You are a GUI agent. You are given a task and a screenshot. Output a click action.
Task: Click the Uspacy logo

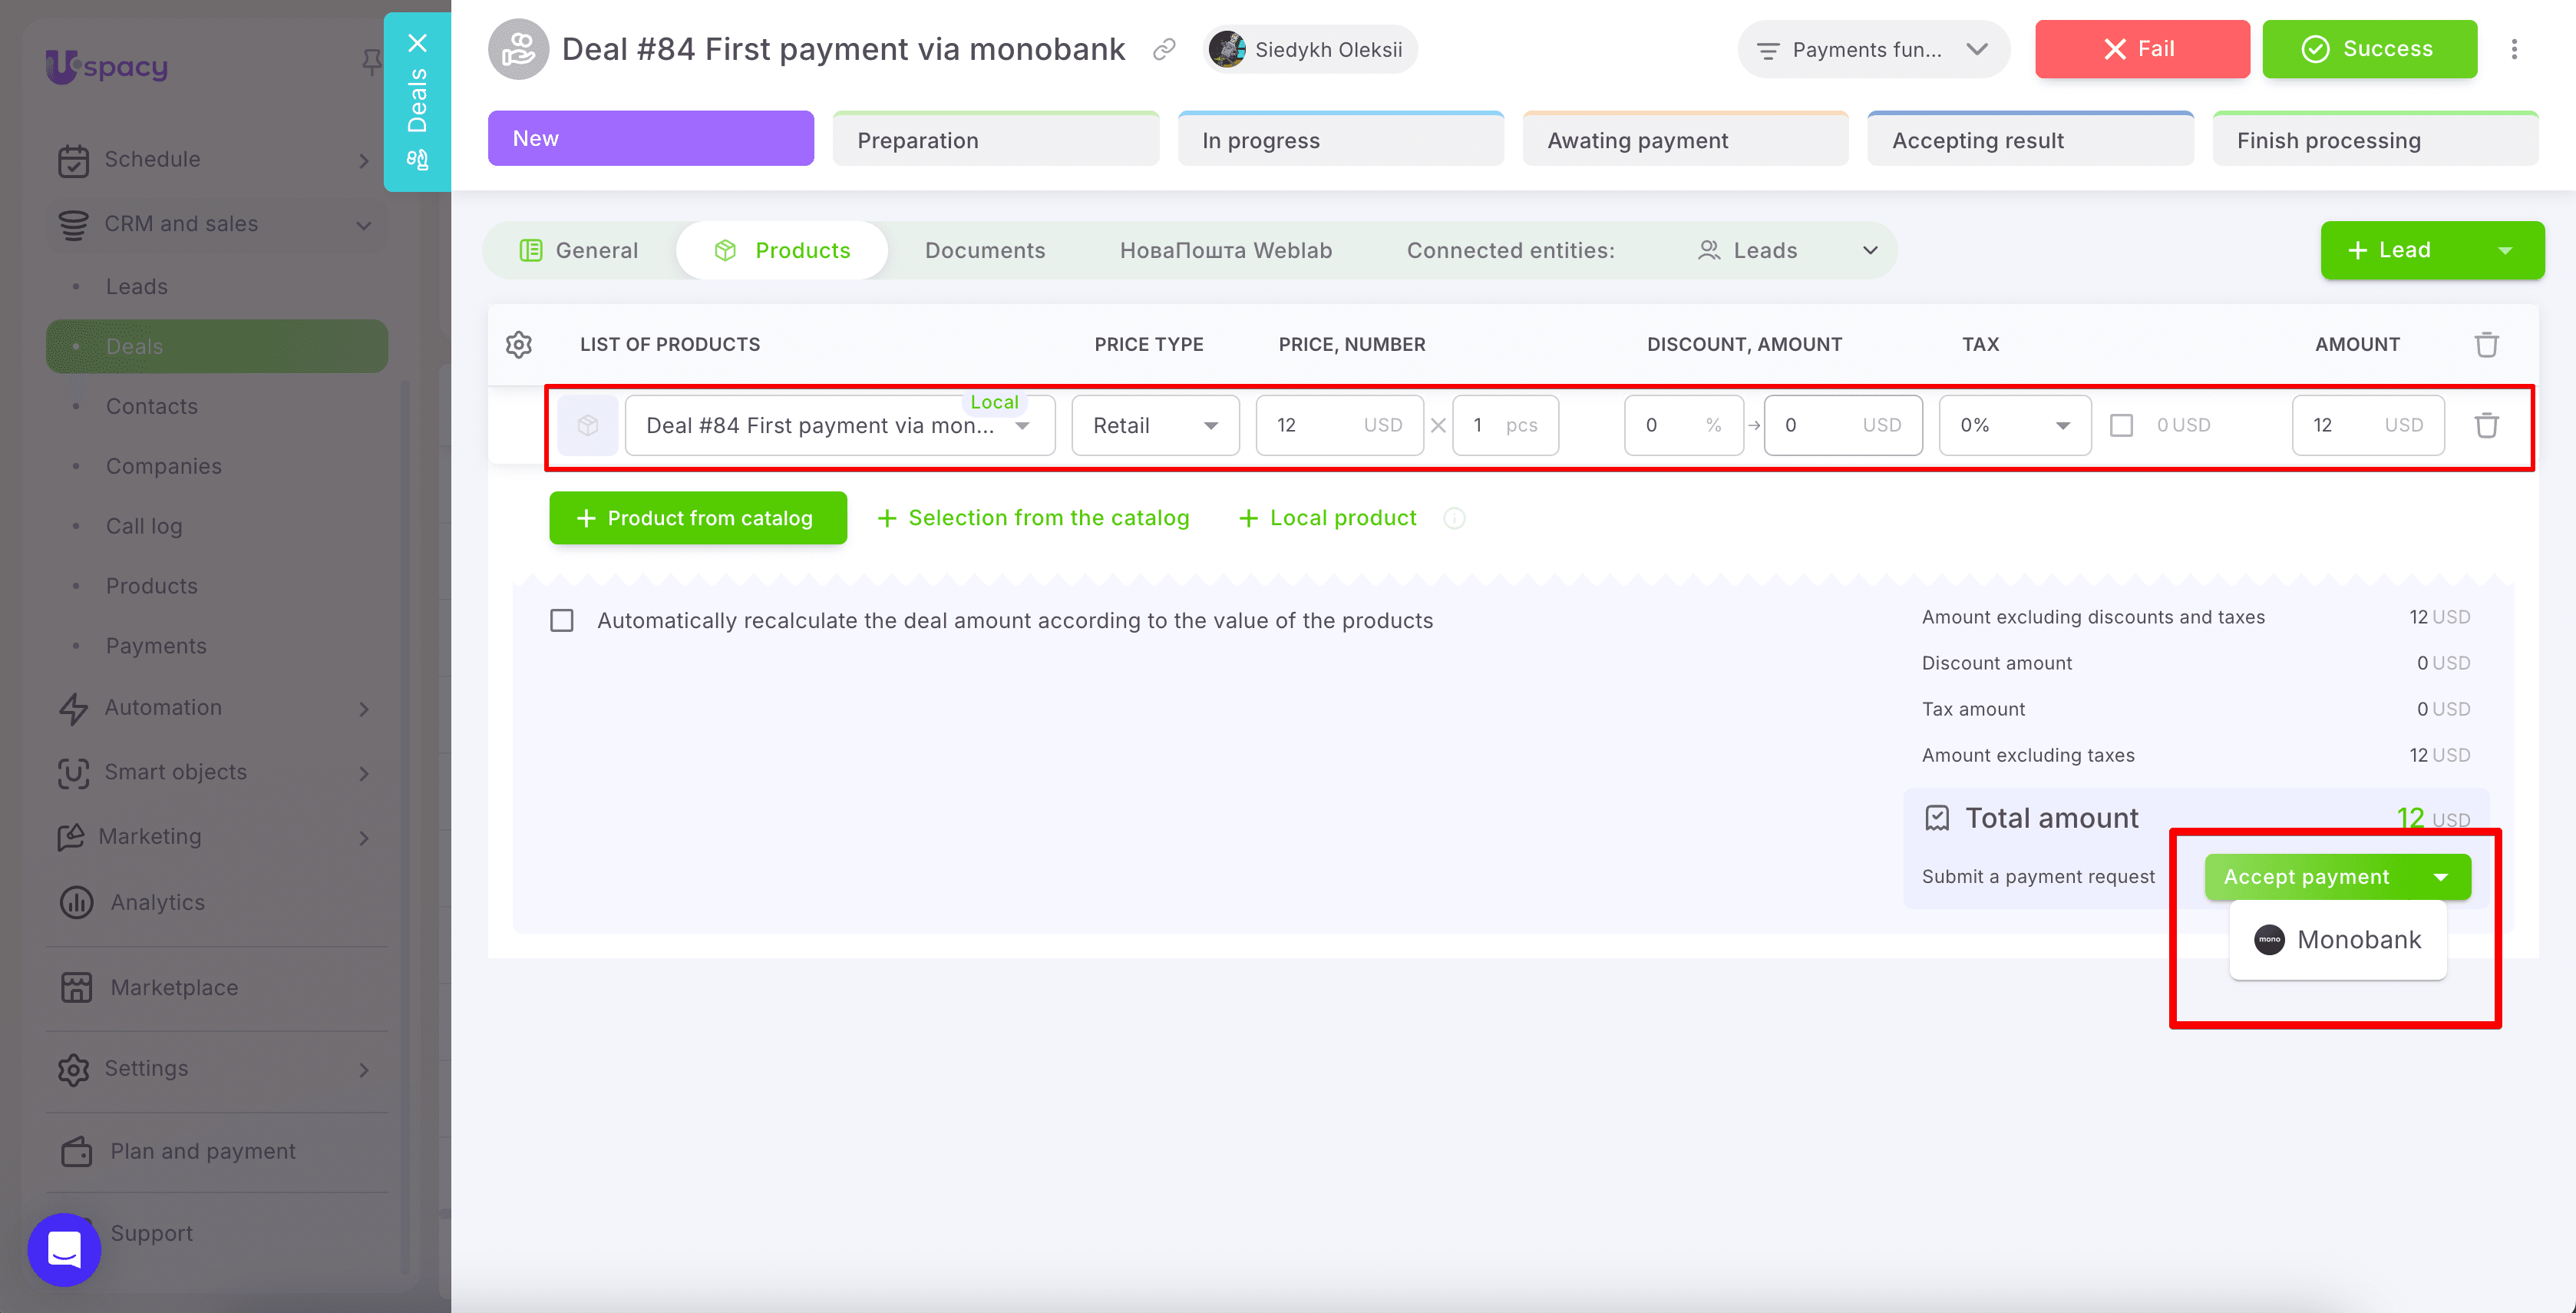coord(107,66)
